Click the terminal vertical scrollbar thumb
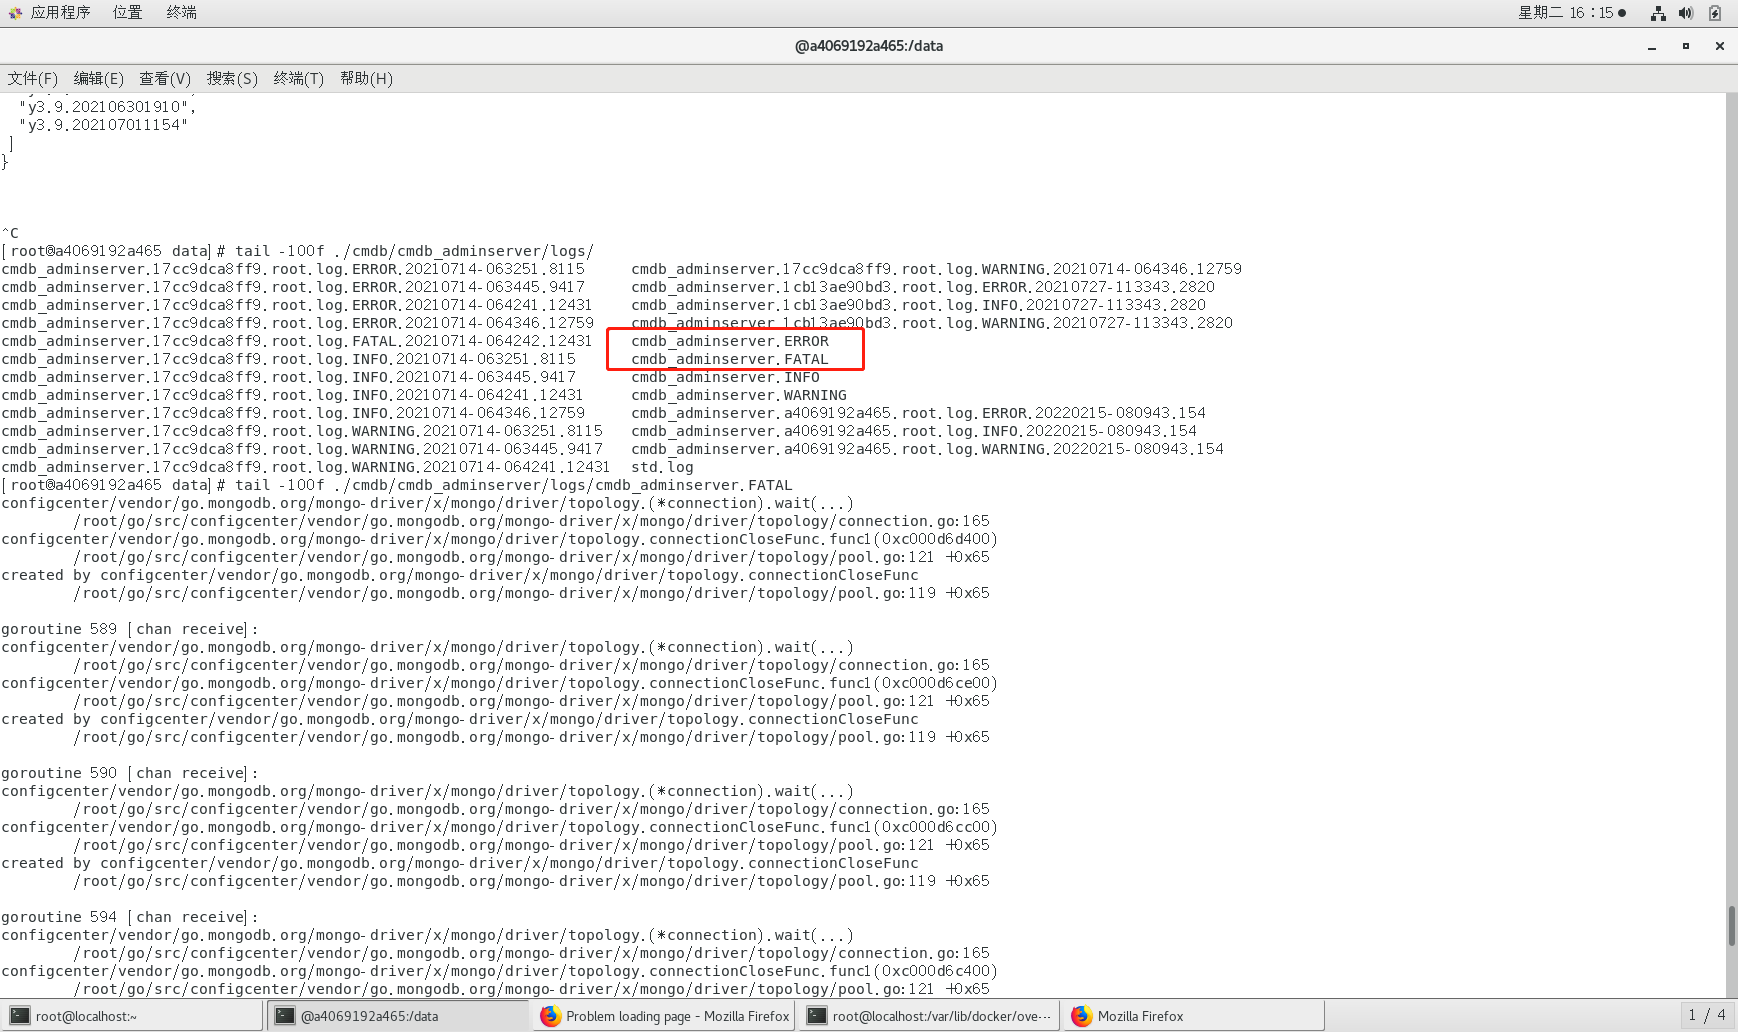The width and height of the screenshot is (1738, 1032). click(1732, 925)
